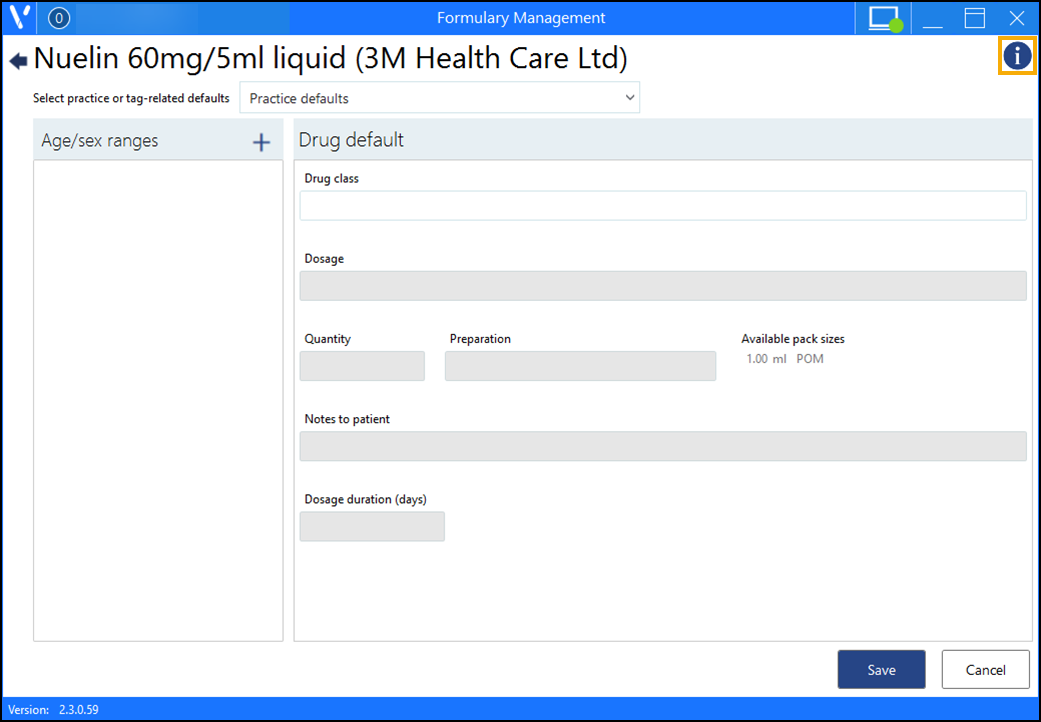
Task: Open the notifications counter showing 0
Action: coord(59,18)
